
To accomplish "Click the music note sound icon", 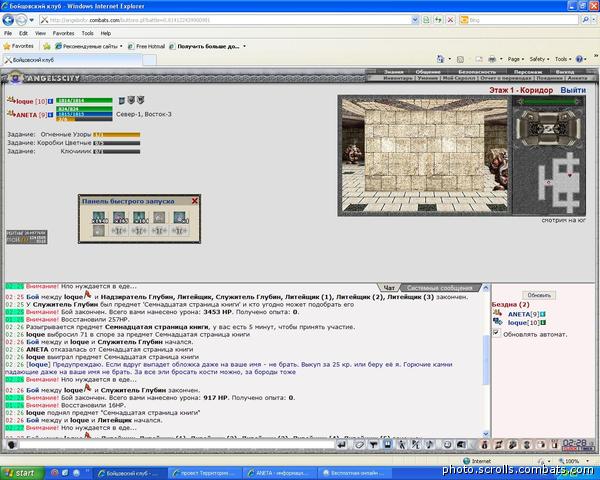I will coord(430,444).
